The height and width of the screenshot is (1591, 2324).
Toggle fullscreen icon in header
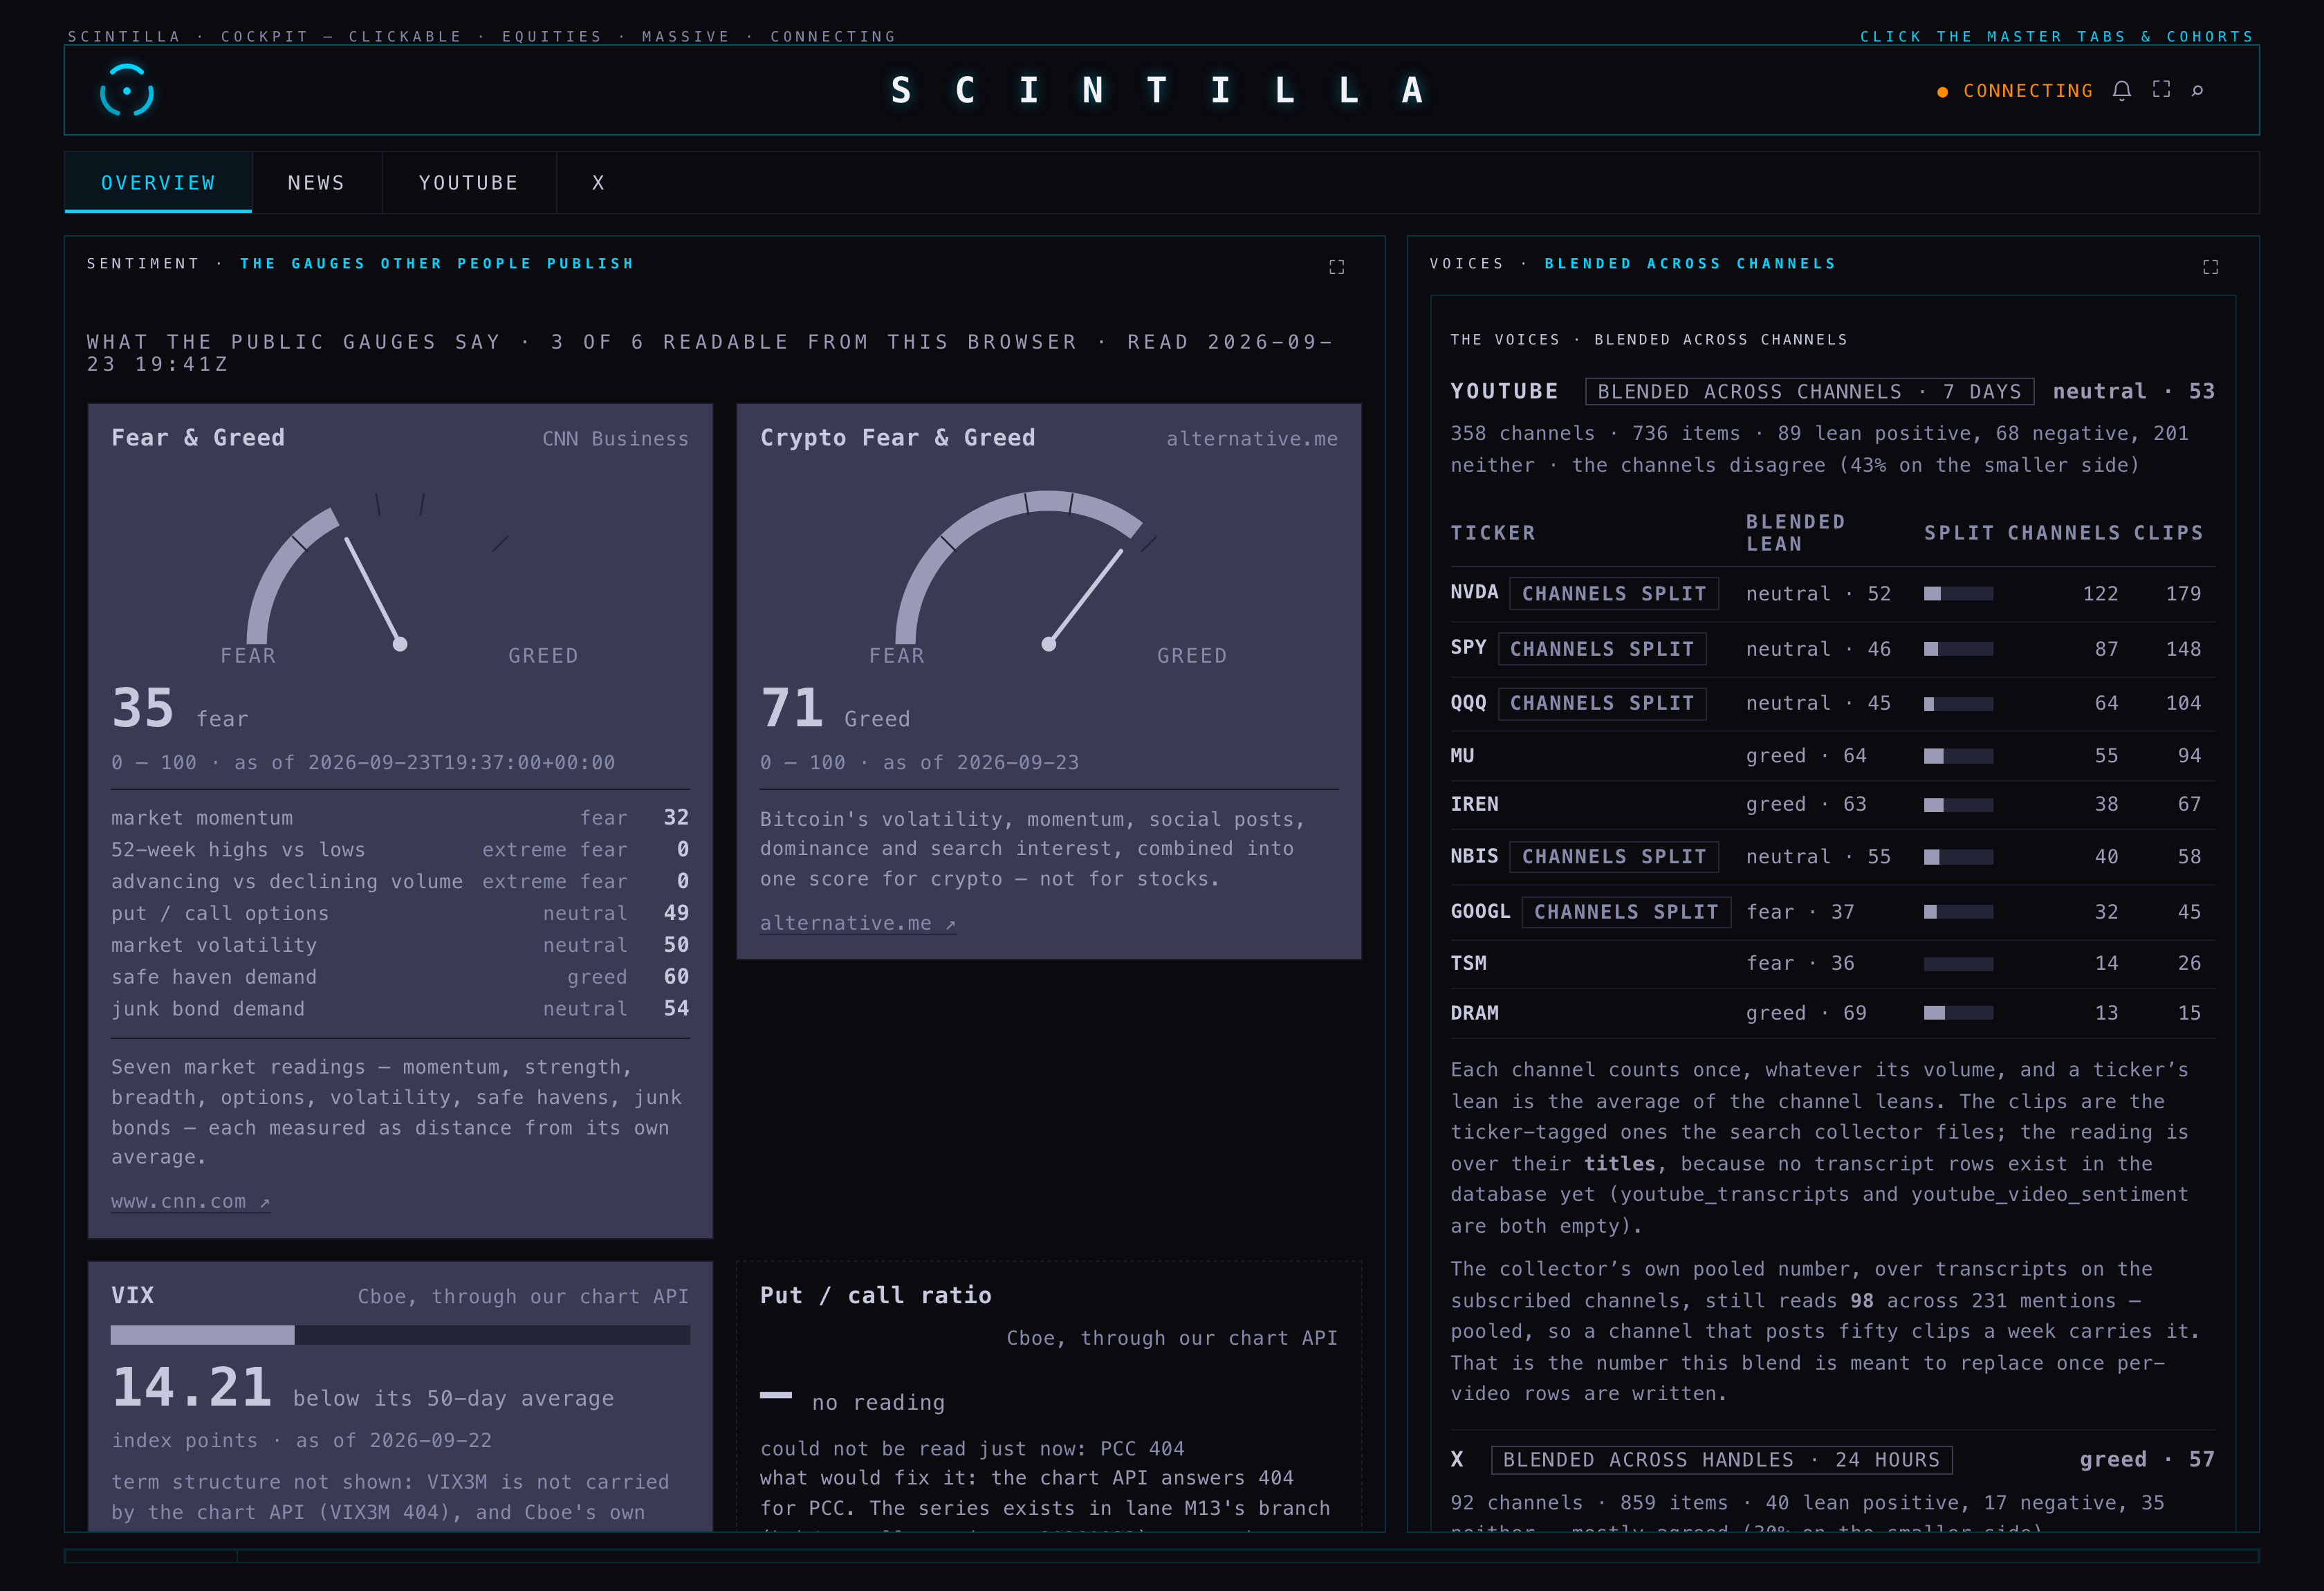2161,90
